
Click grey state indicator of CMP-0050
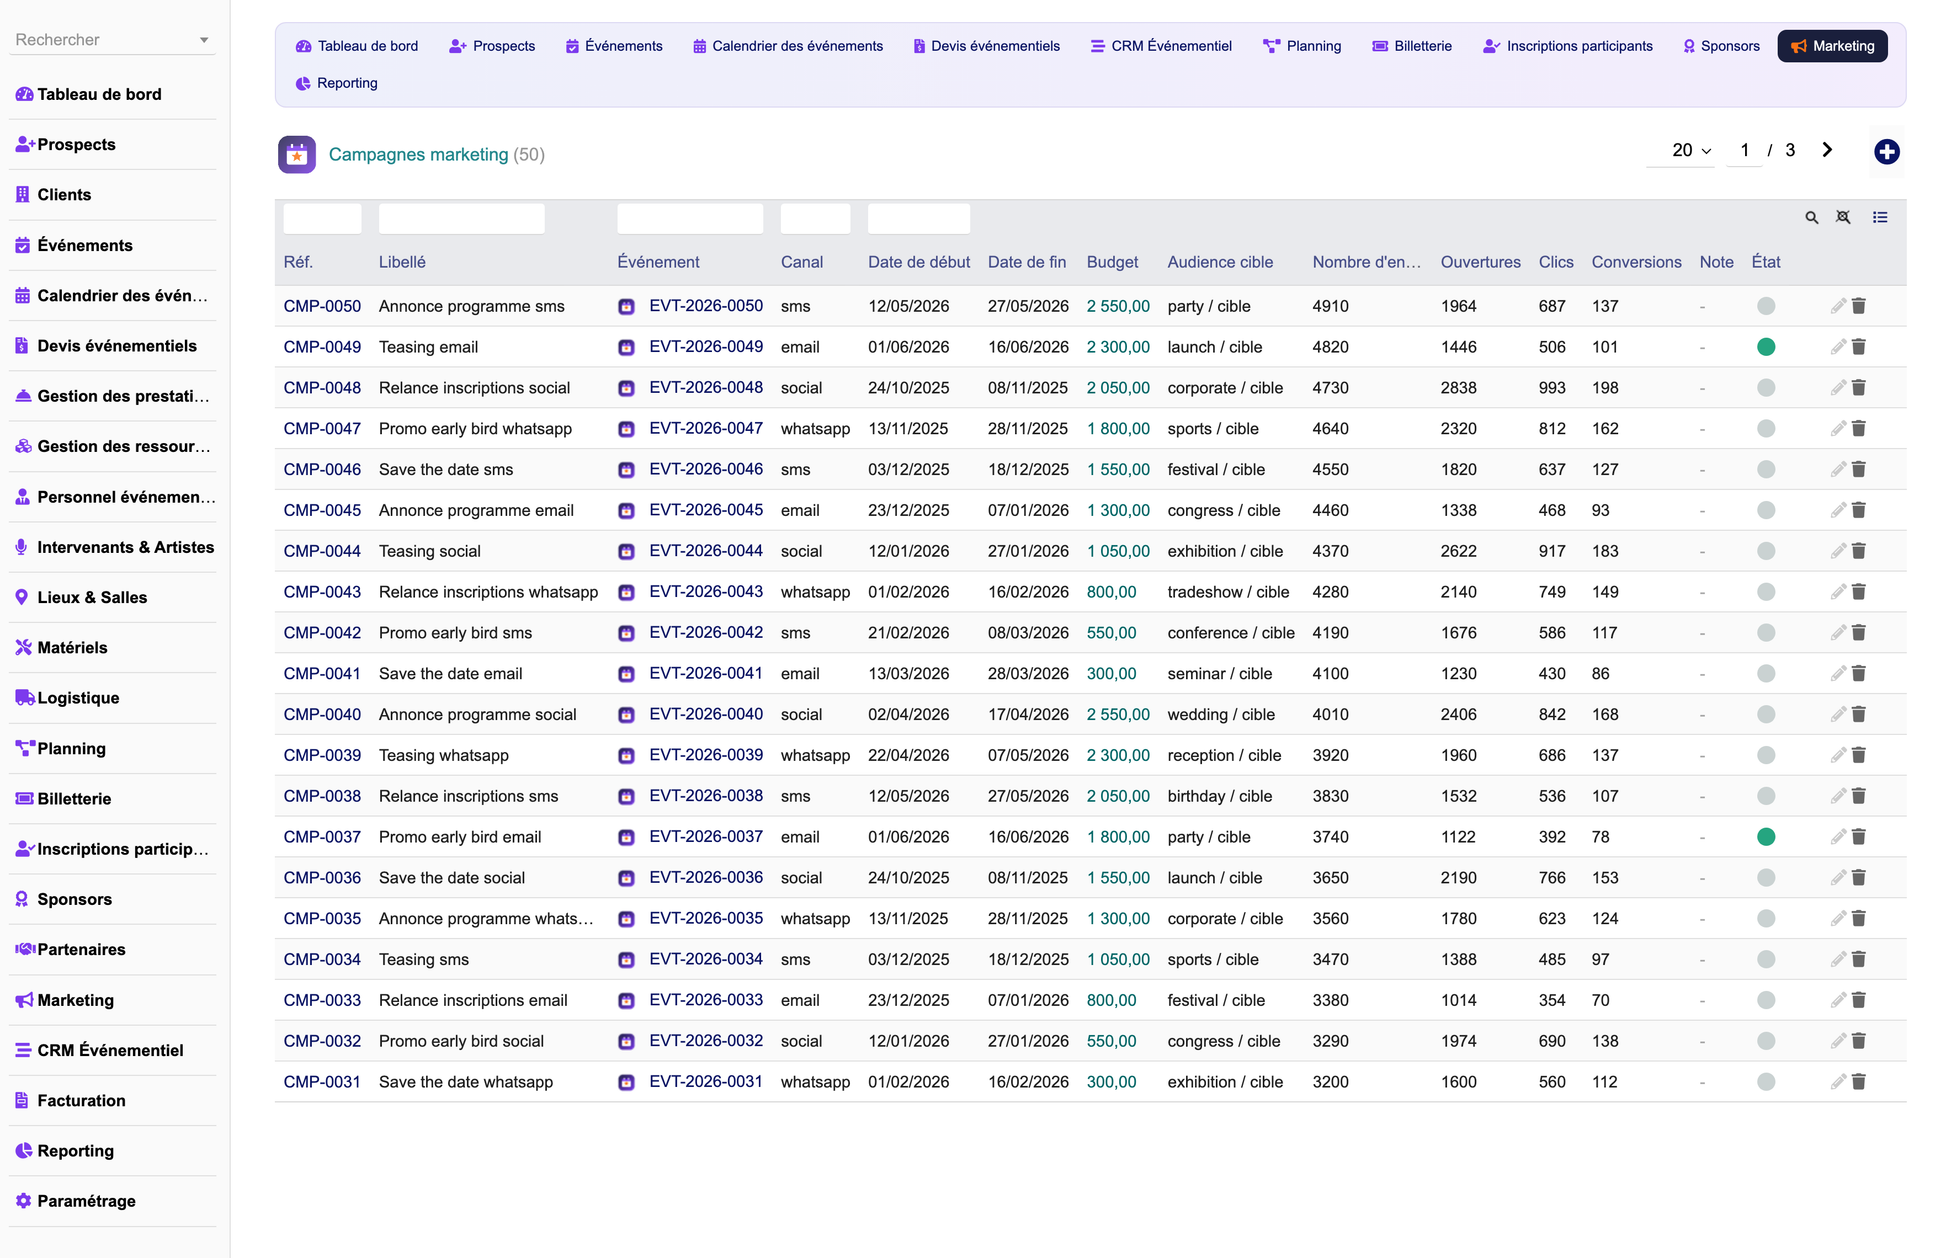[x=1766, y=306]
